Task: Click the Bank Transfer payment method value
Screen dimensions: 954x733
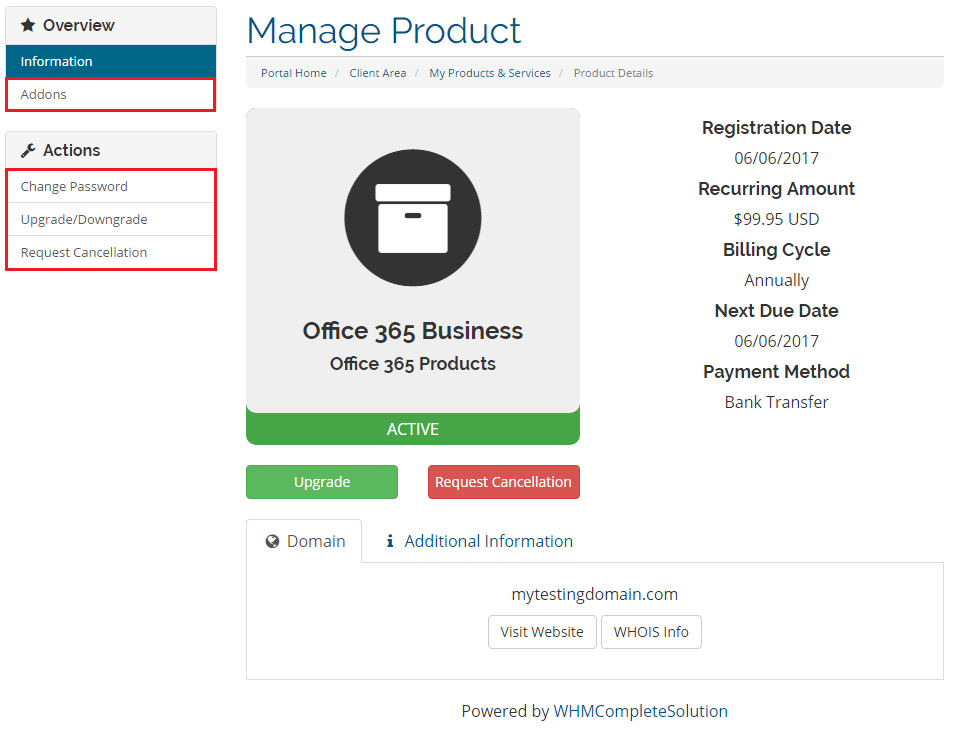Action: [776, 402]
